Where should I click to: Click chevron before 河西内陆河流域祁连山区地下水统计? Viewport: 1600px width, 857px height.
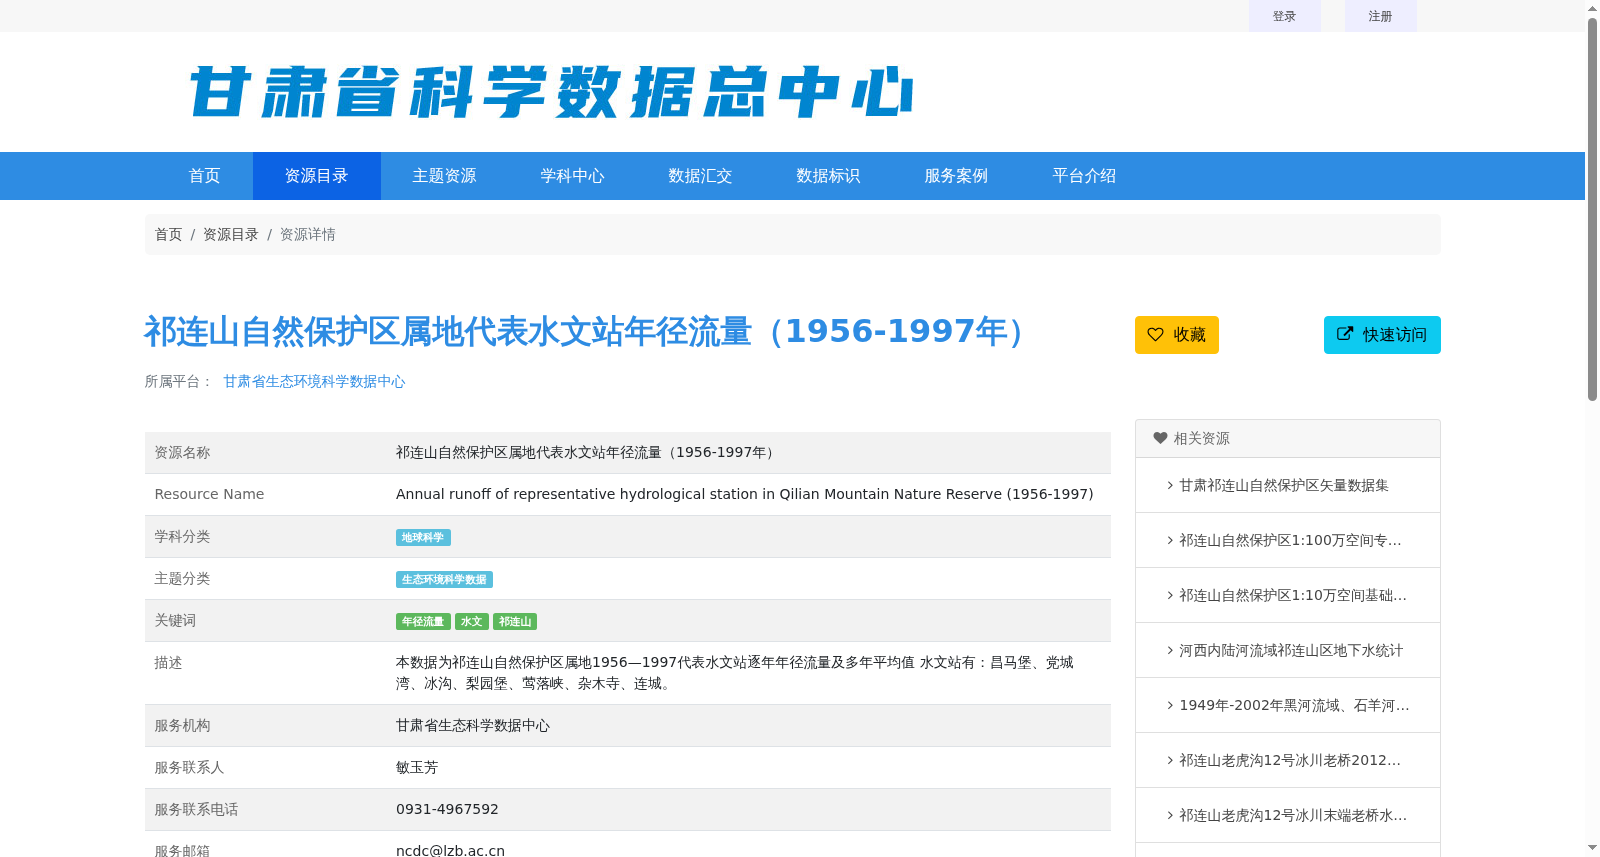point(1170,650)
